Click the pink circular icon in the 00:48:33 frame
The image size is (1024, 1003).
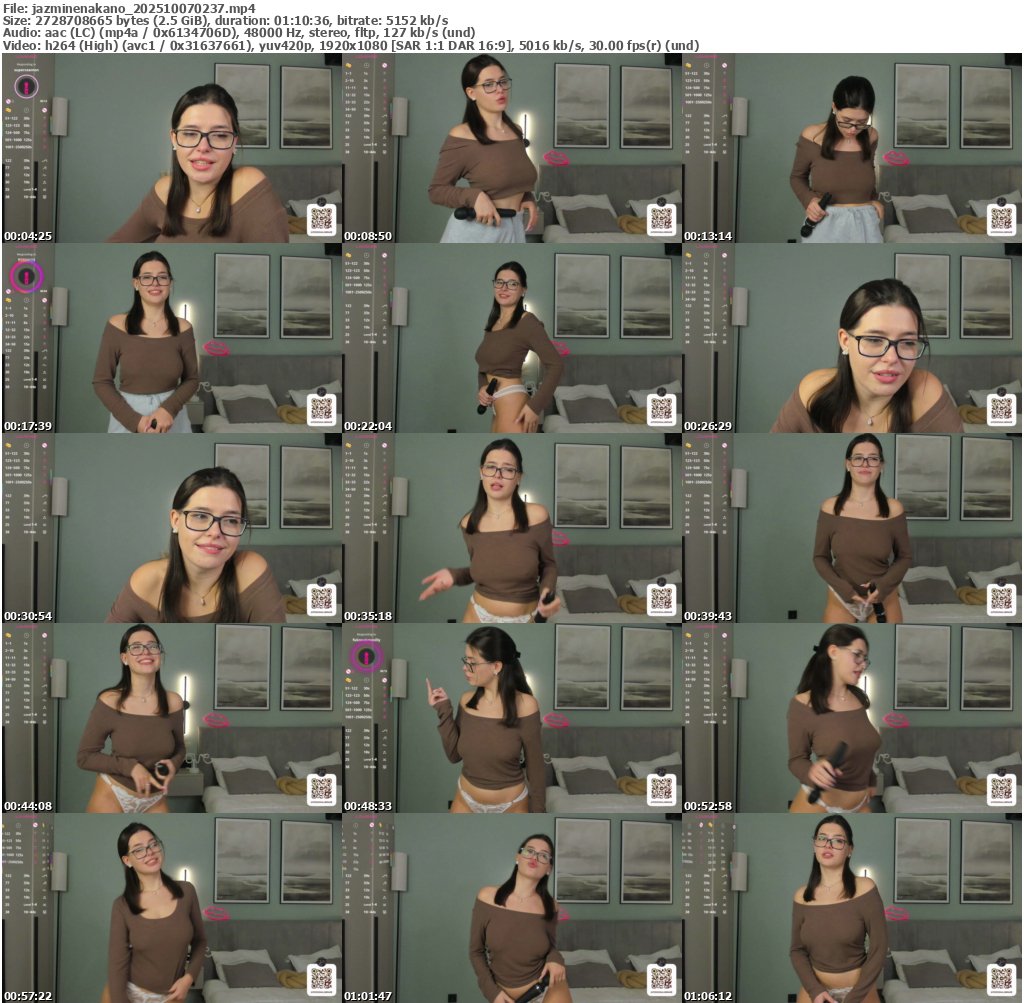coord(366,656)
